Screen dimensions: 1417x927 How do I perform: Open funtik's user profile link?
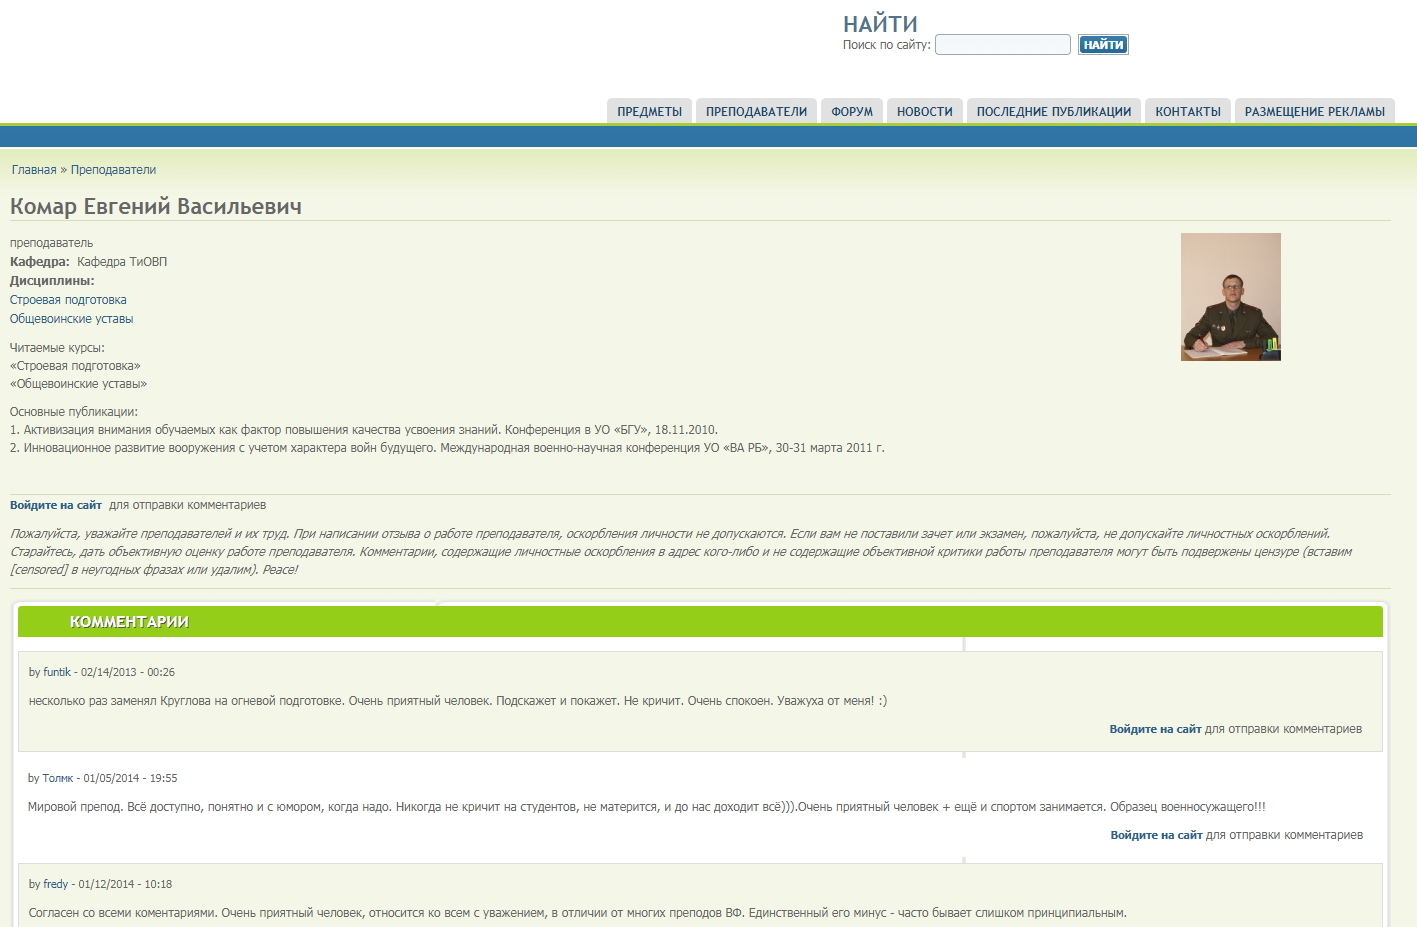click(x=57, y=672)
